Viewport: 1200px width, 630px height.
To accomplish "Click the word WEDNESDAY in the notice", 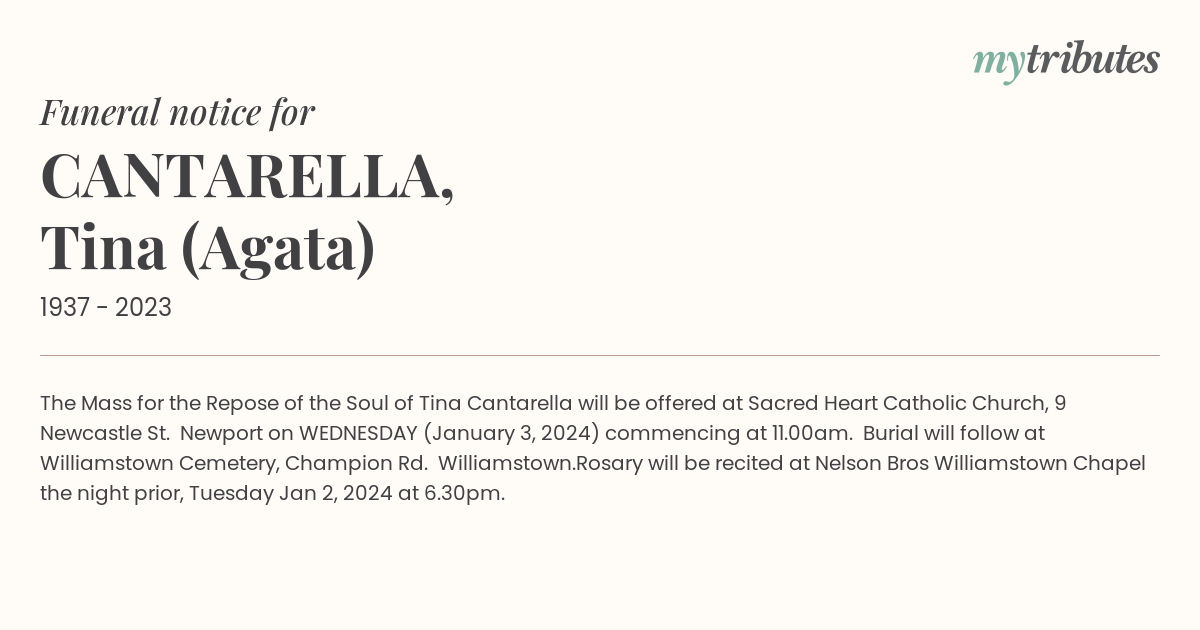I will [357, 434].
